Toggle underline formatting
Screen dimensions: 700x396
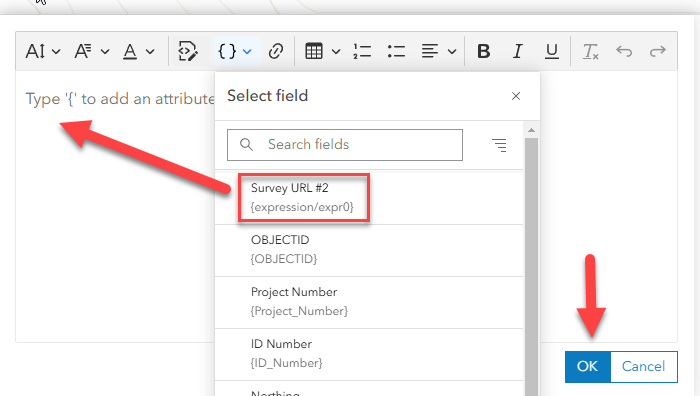(552, 51)
